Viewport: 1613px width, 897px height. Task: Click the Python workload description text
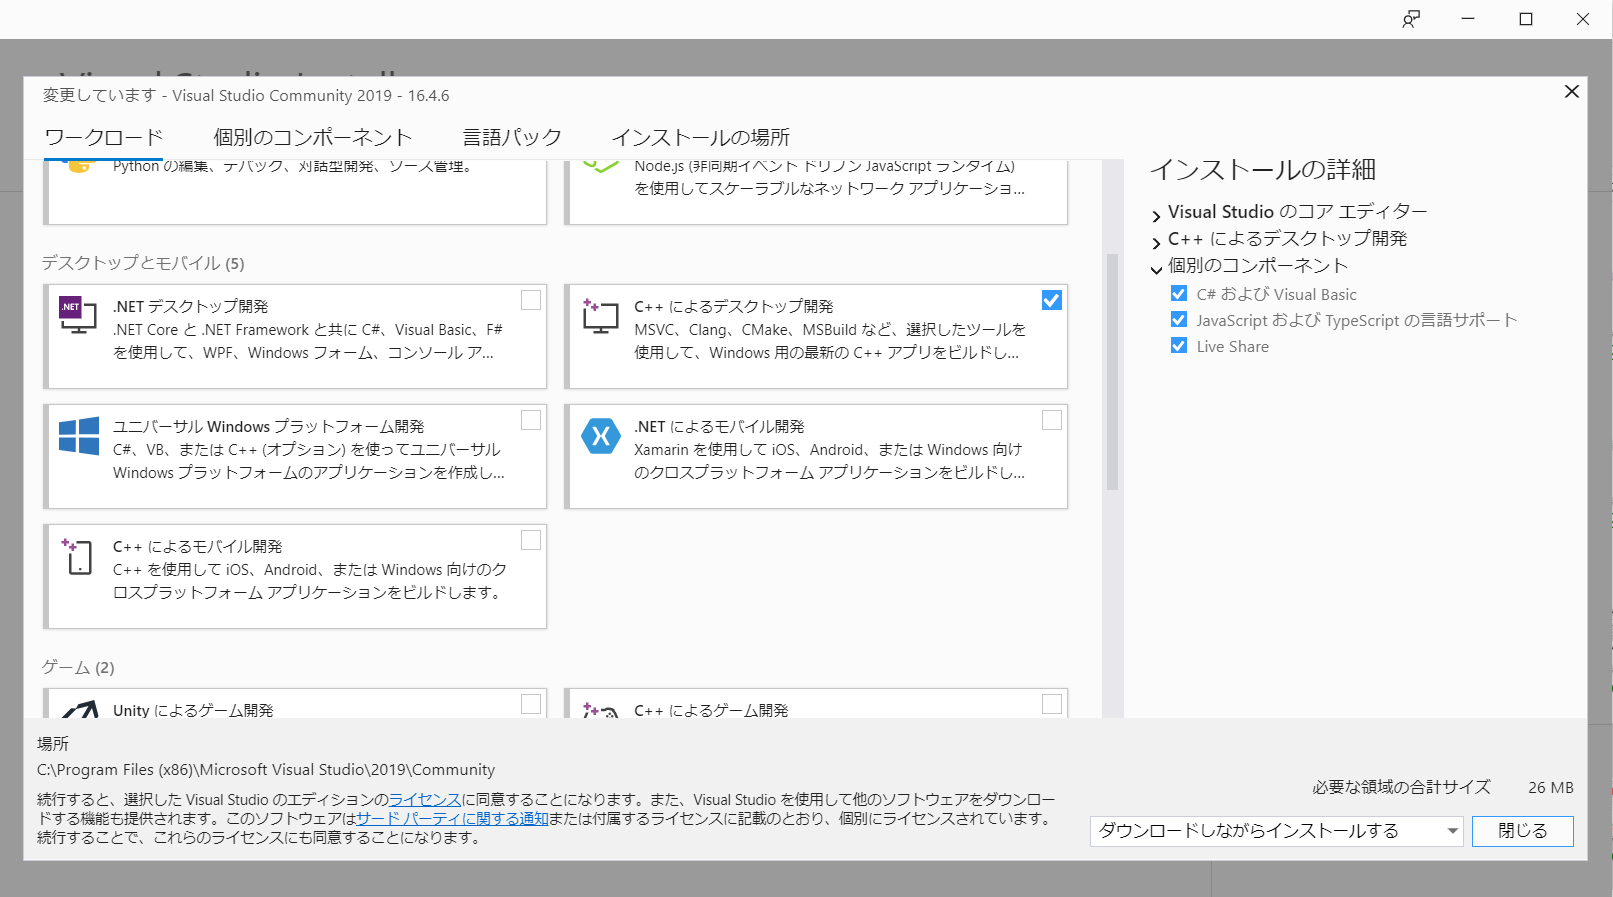coord(292,166)
